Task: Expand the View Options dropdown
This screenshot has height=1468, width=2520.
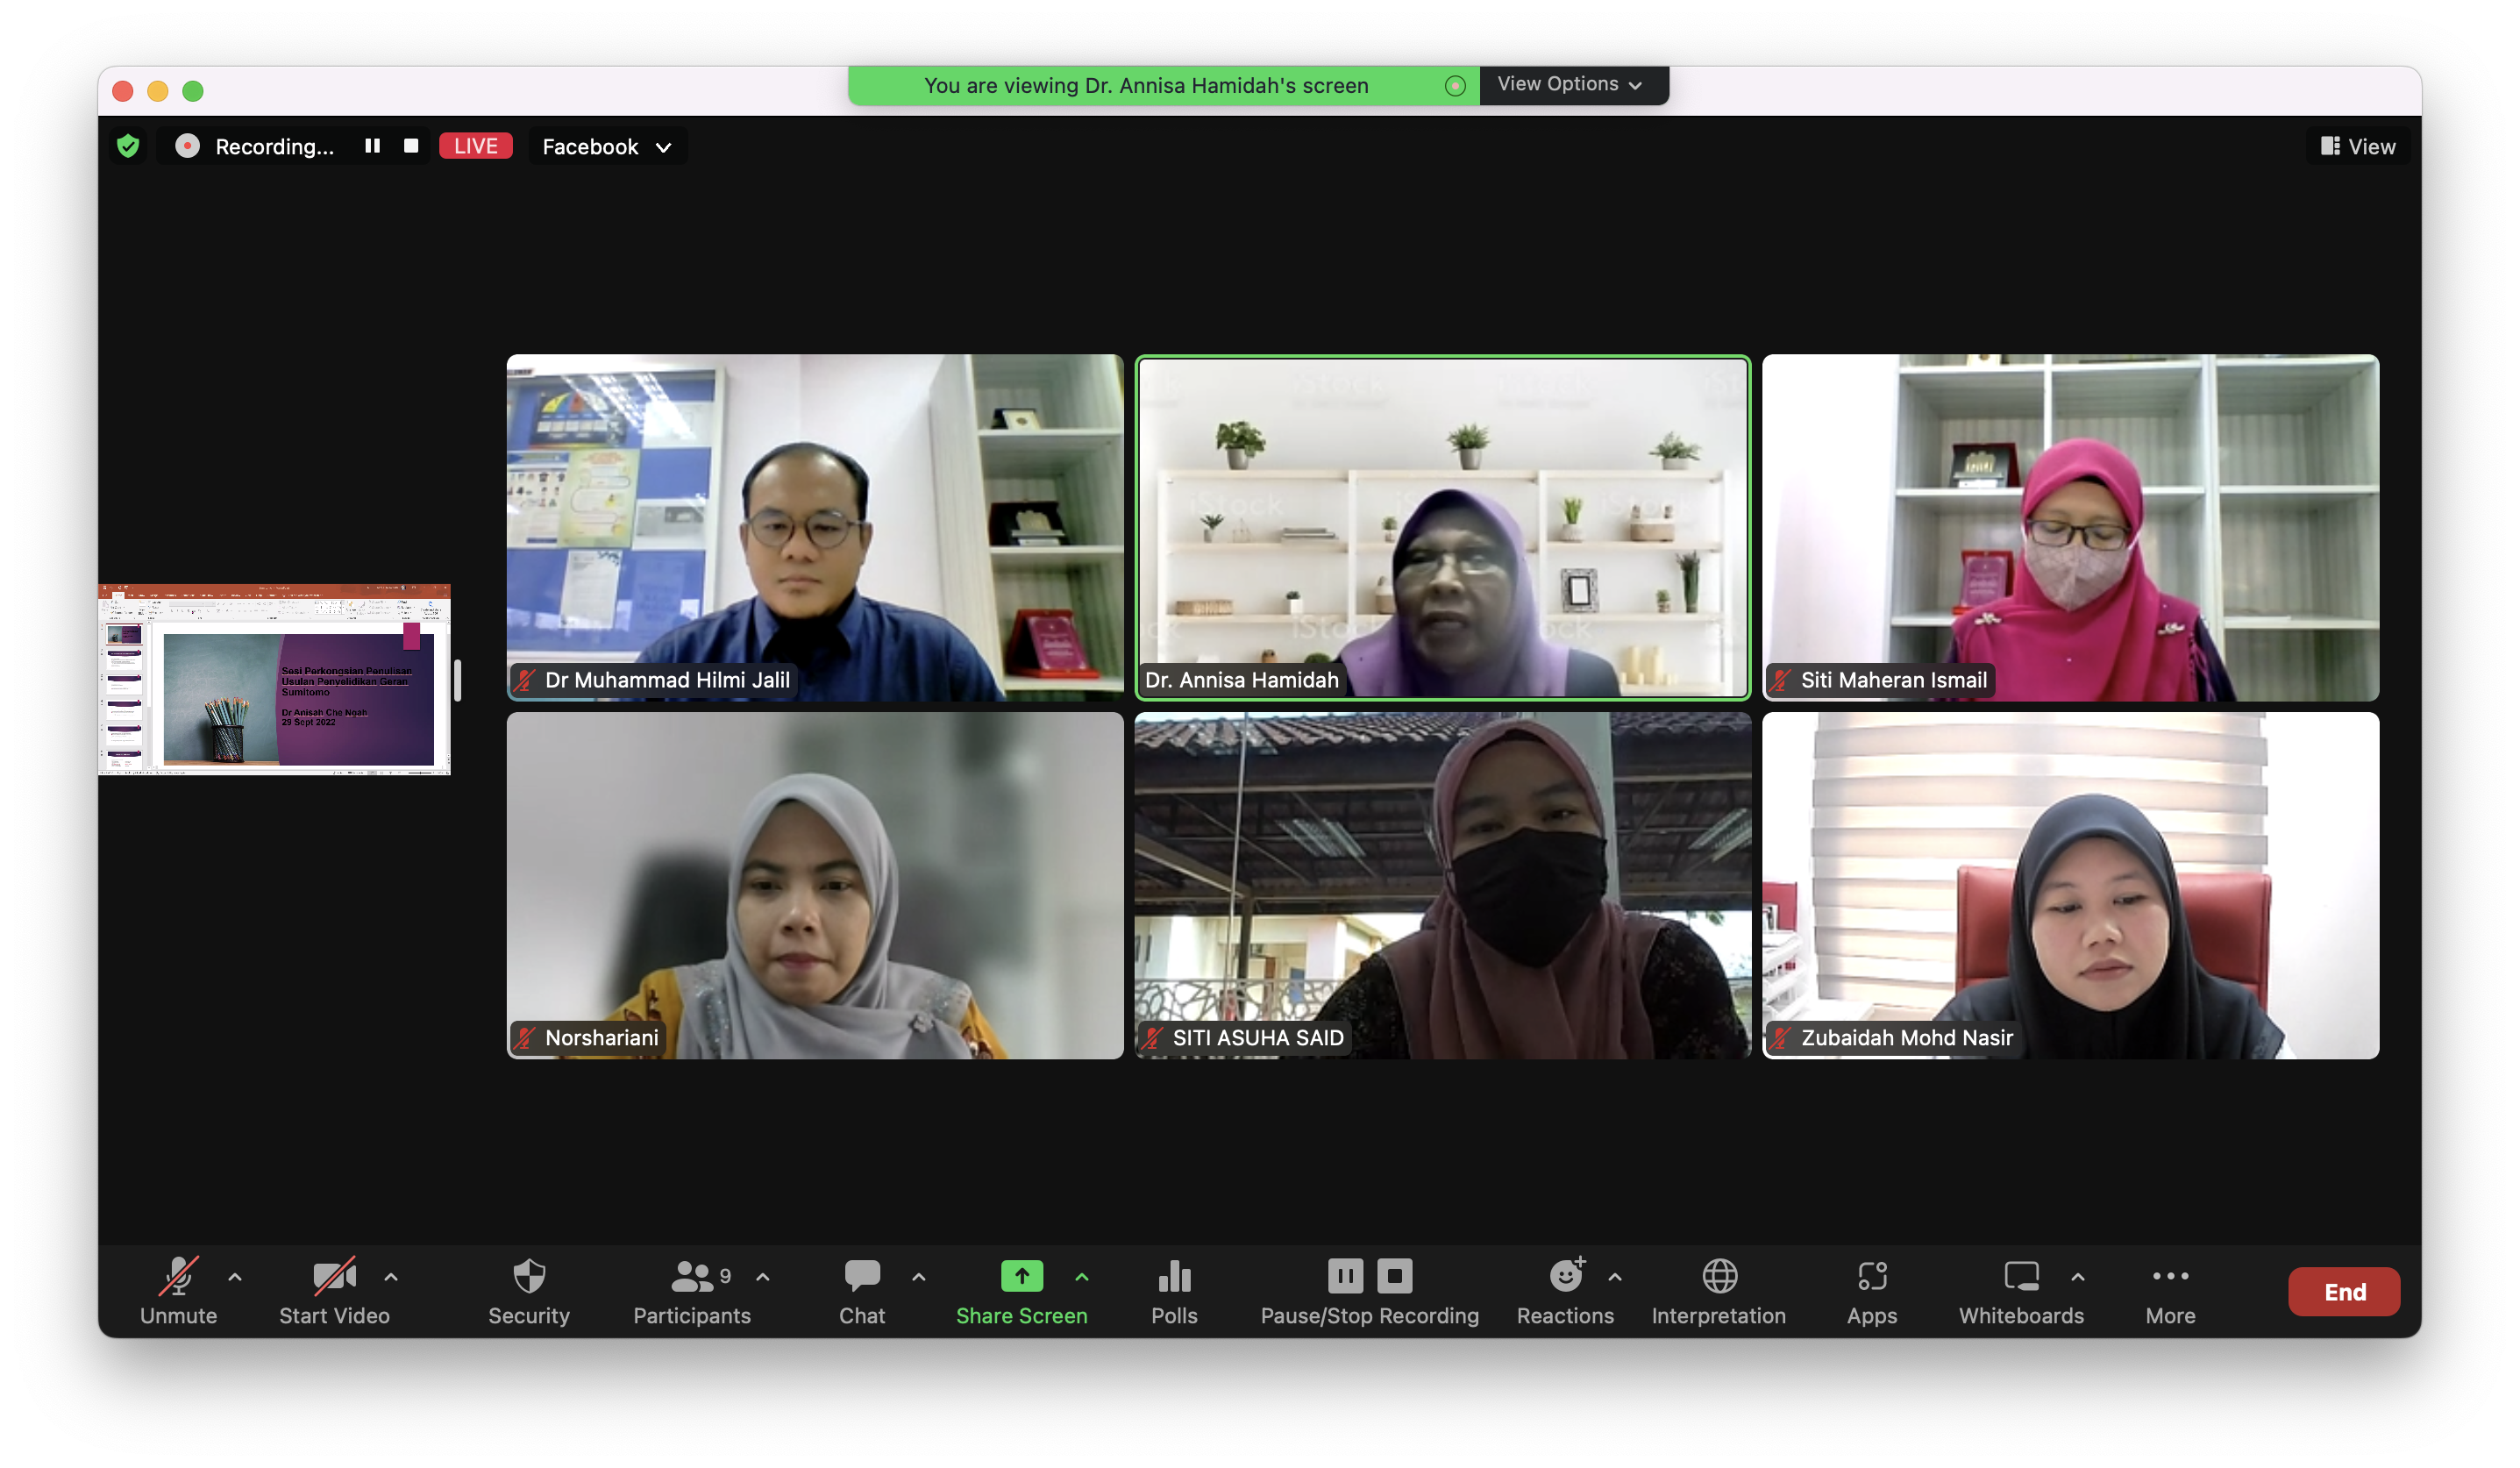Action: point(1570,85)
